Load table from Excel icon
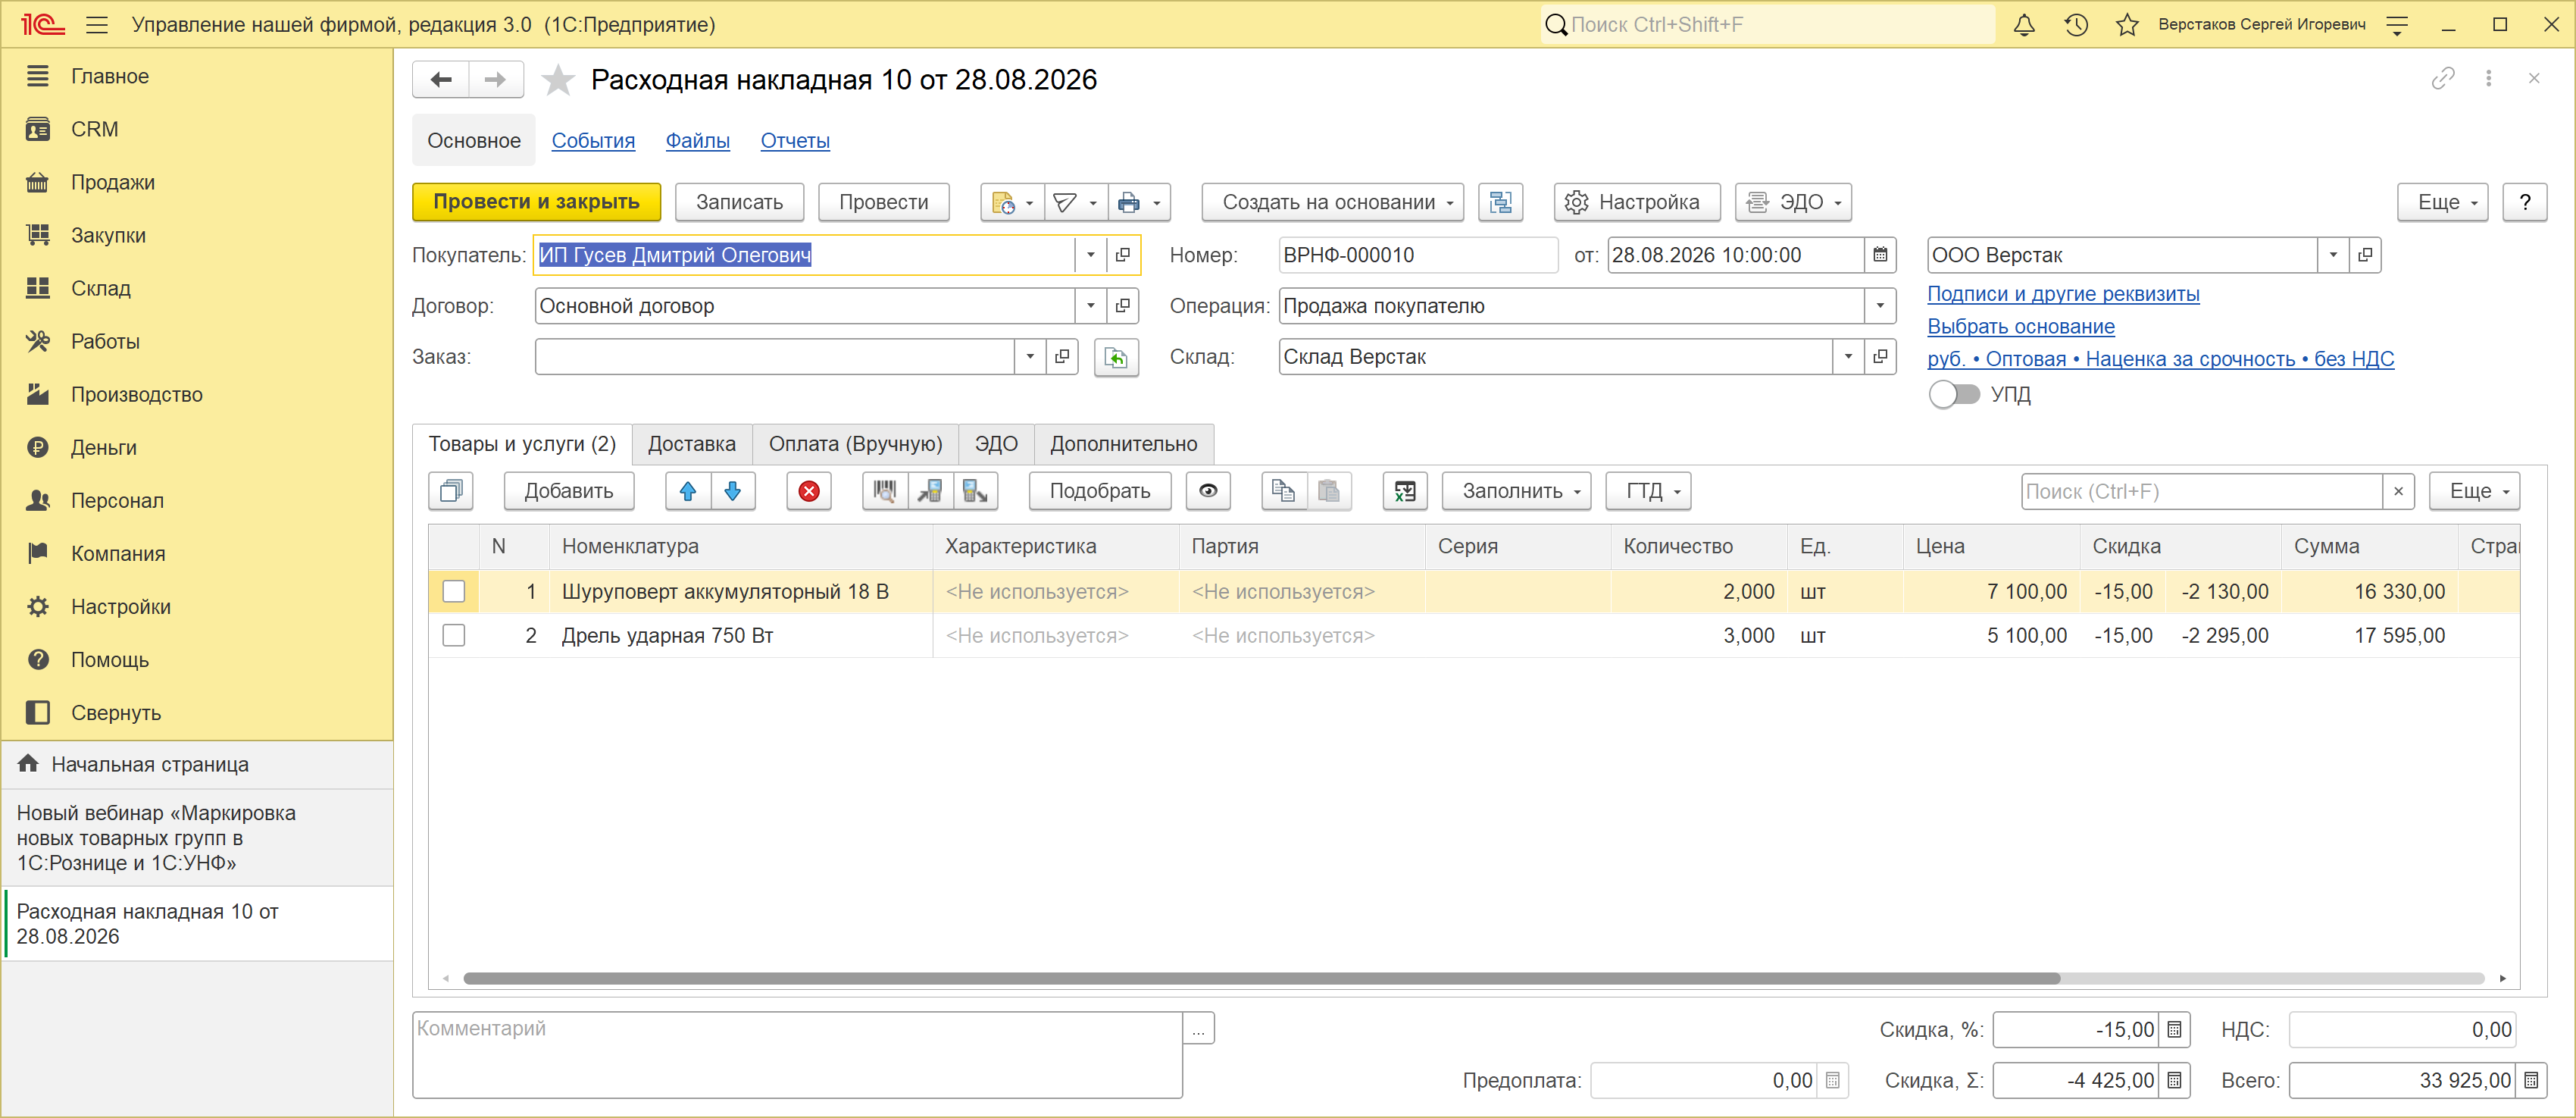 click(1405, 491)
